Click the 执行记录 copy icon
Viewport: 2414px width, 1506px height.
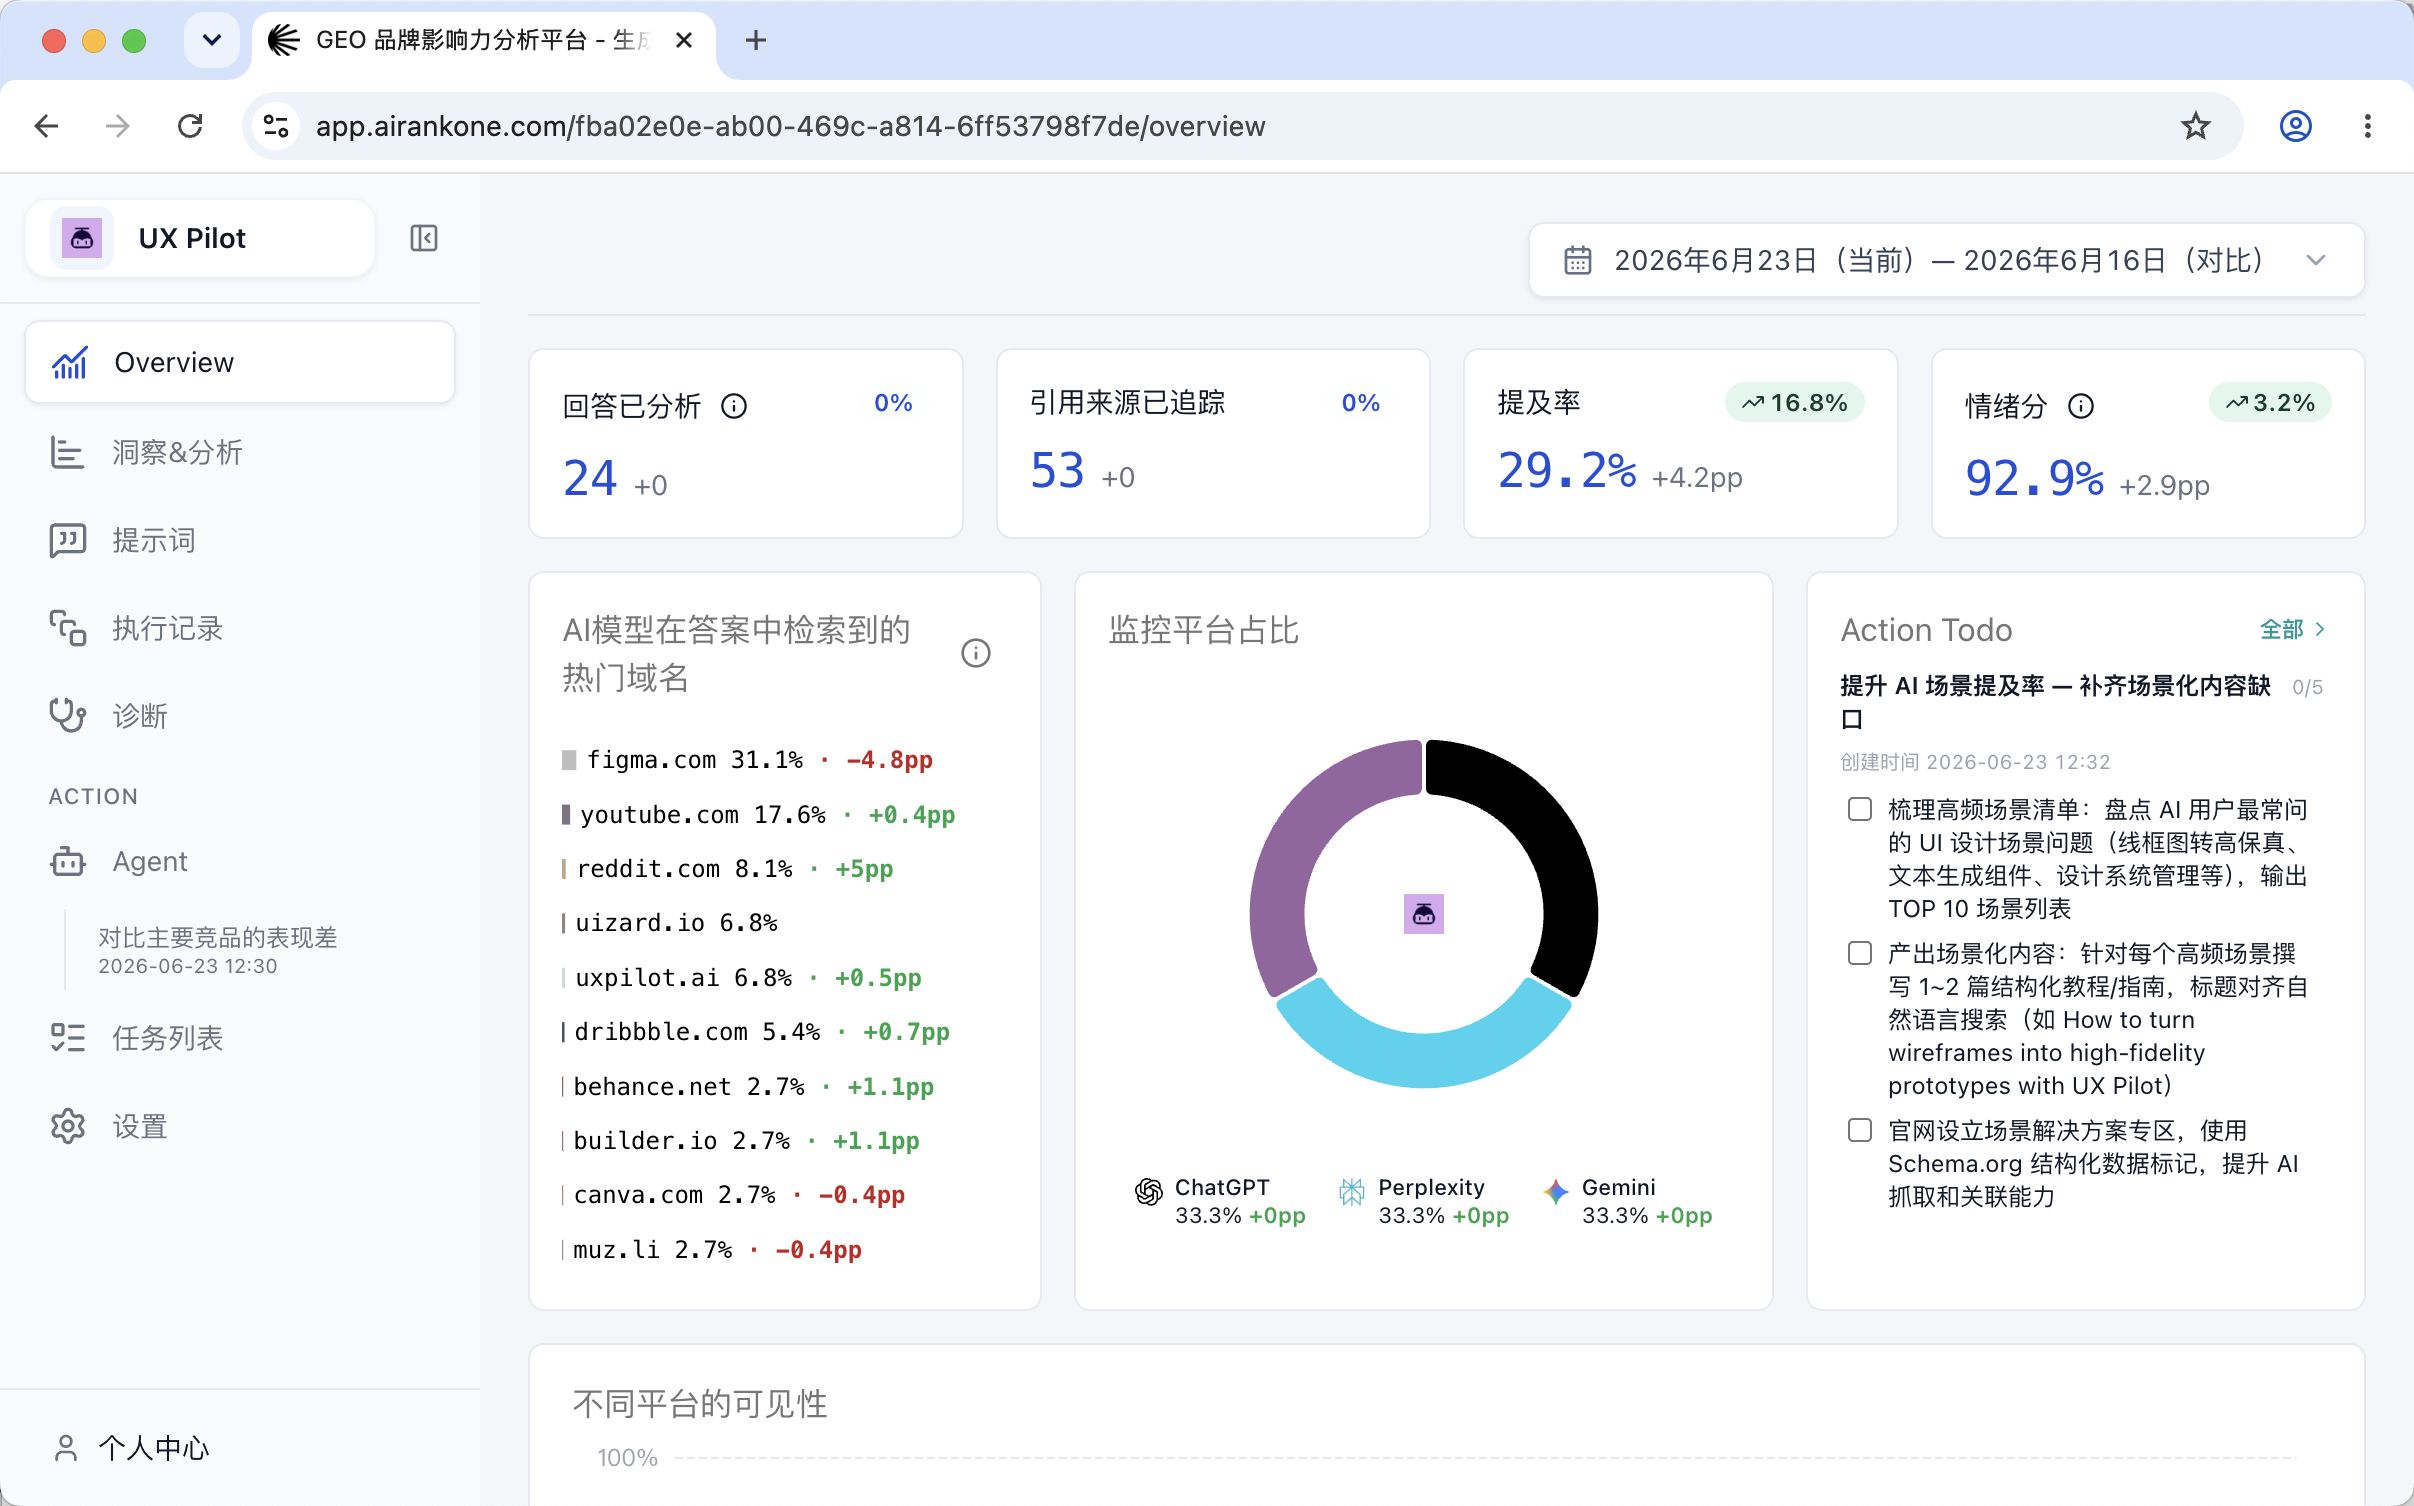(67, 628)
